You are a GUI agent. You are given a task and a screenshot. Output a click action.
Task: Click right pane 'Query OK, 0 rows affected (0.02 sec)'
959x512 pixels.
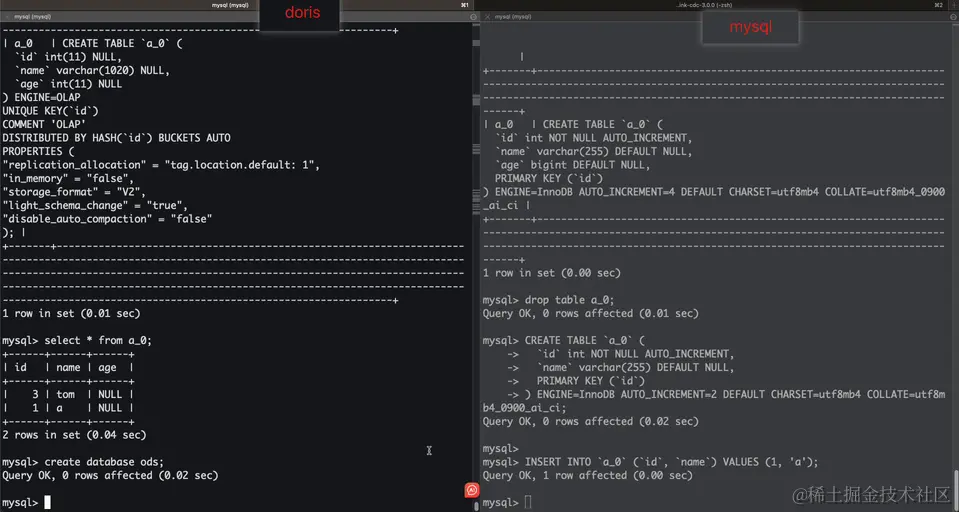coord(591,421)
